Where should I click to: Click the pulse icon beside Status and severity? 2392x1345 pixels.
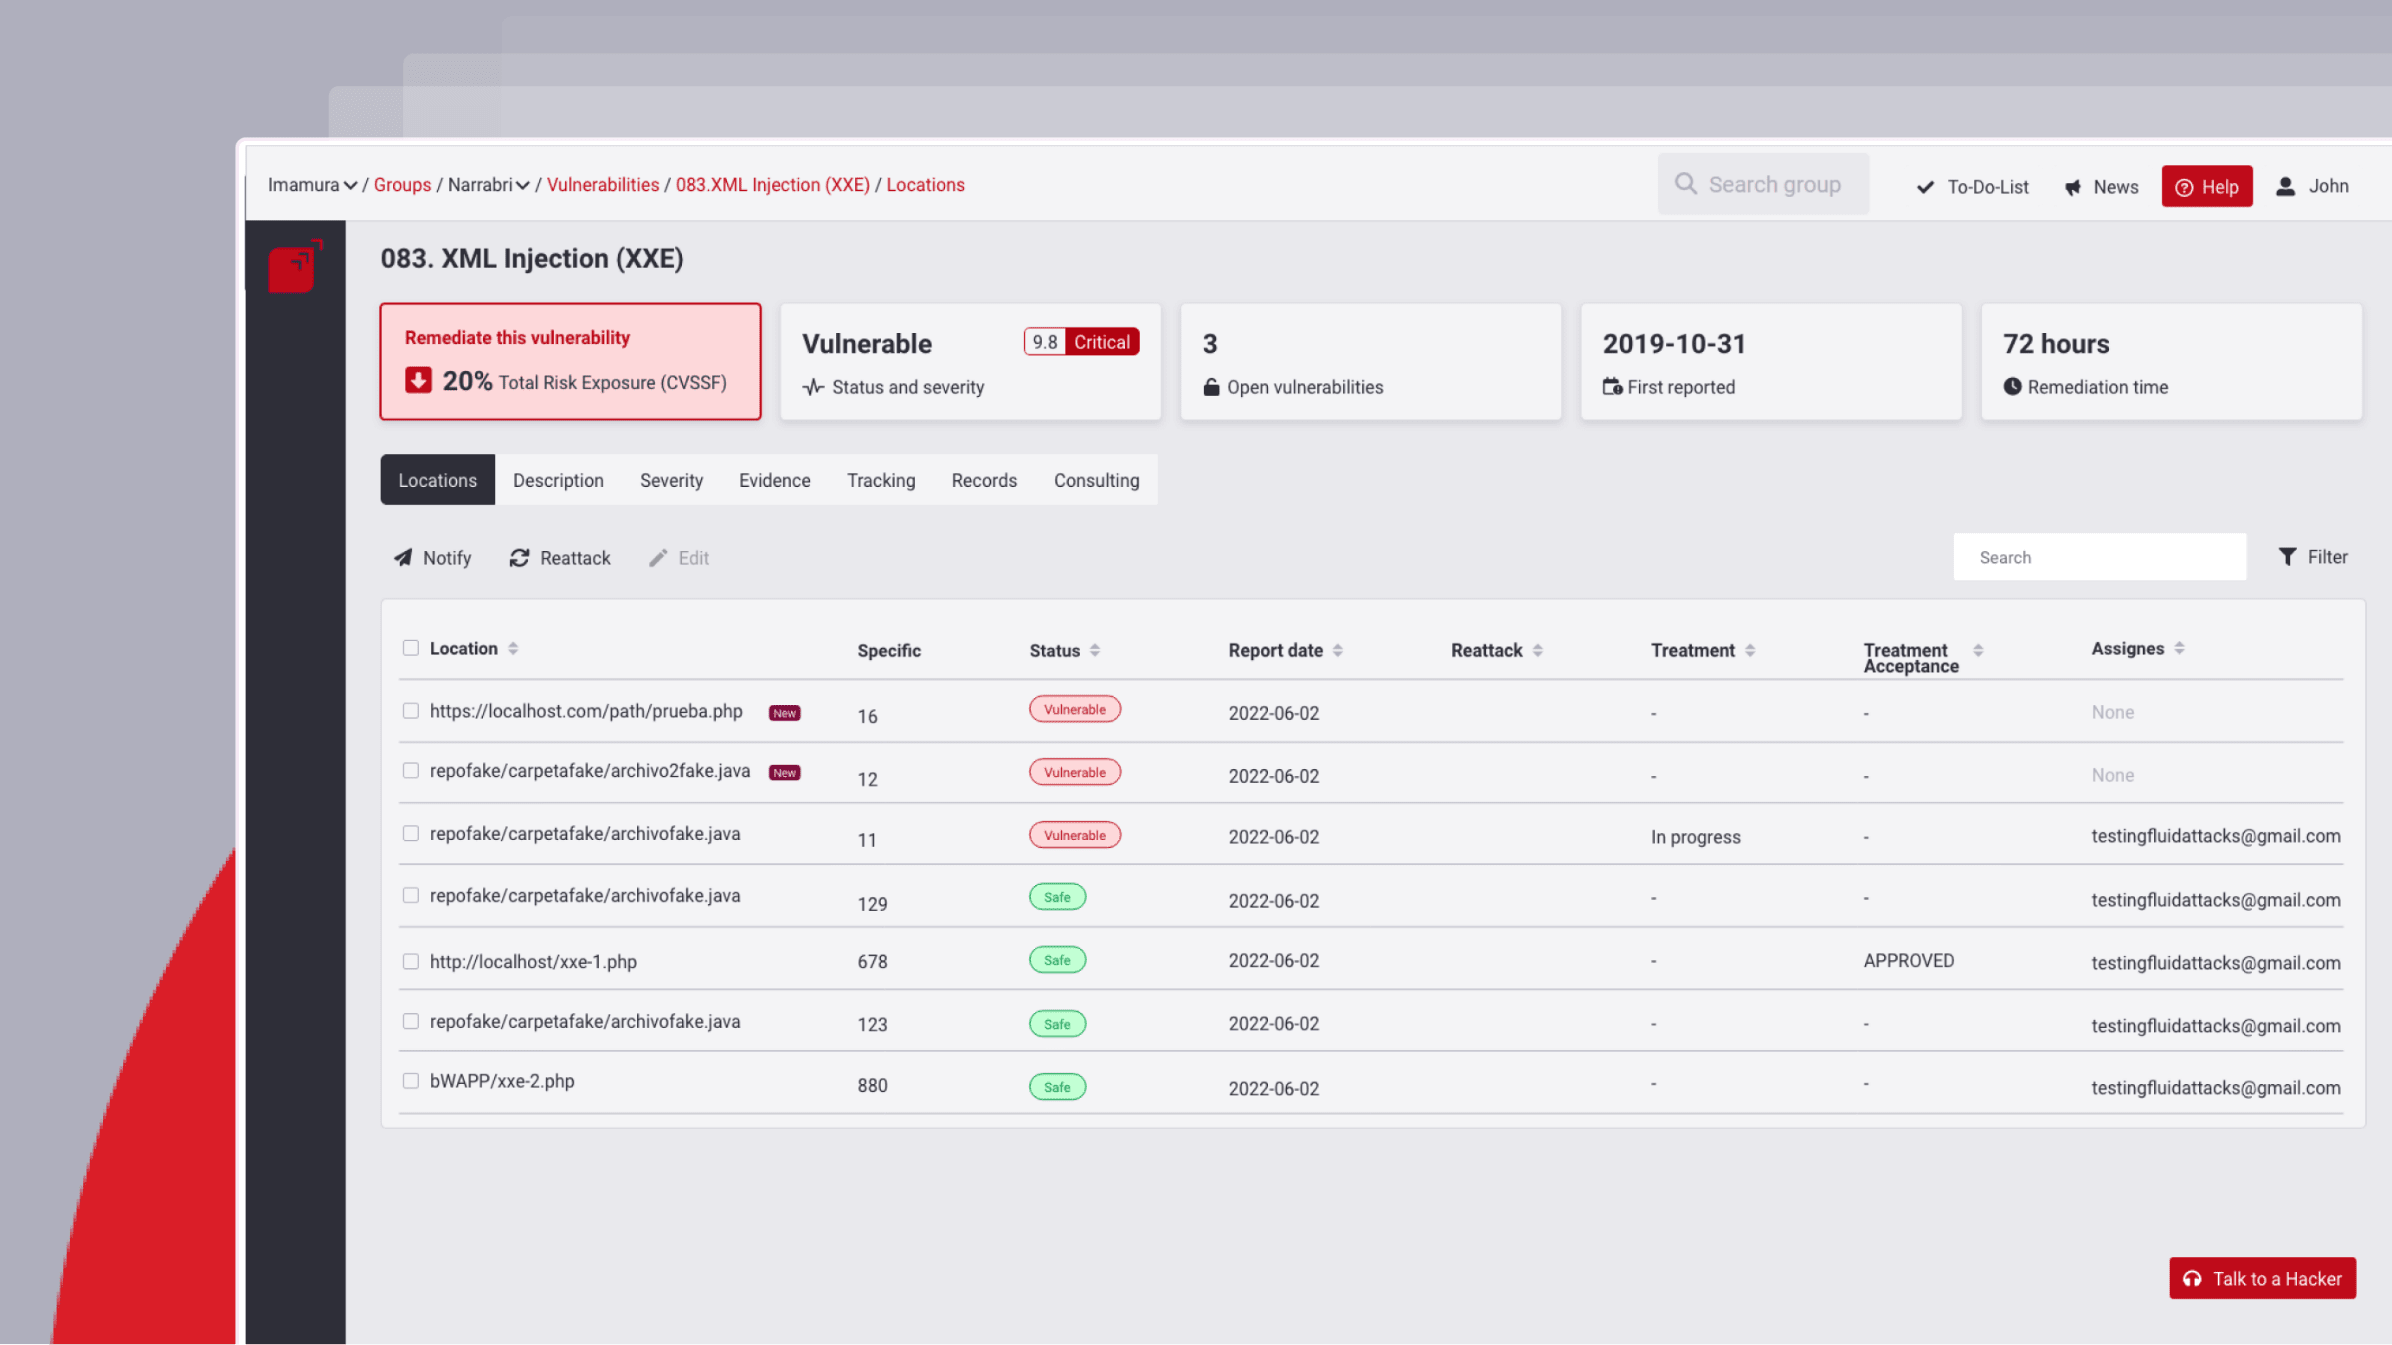click(x=813, y=387)
